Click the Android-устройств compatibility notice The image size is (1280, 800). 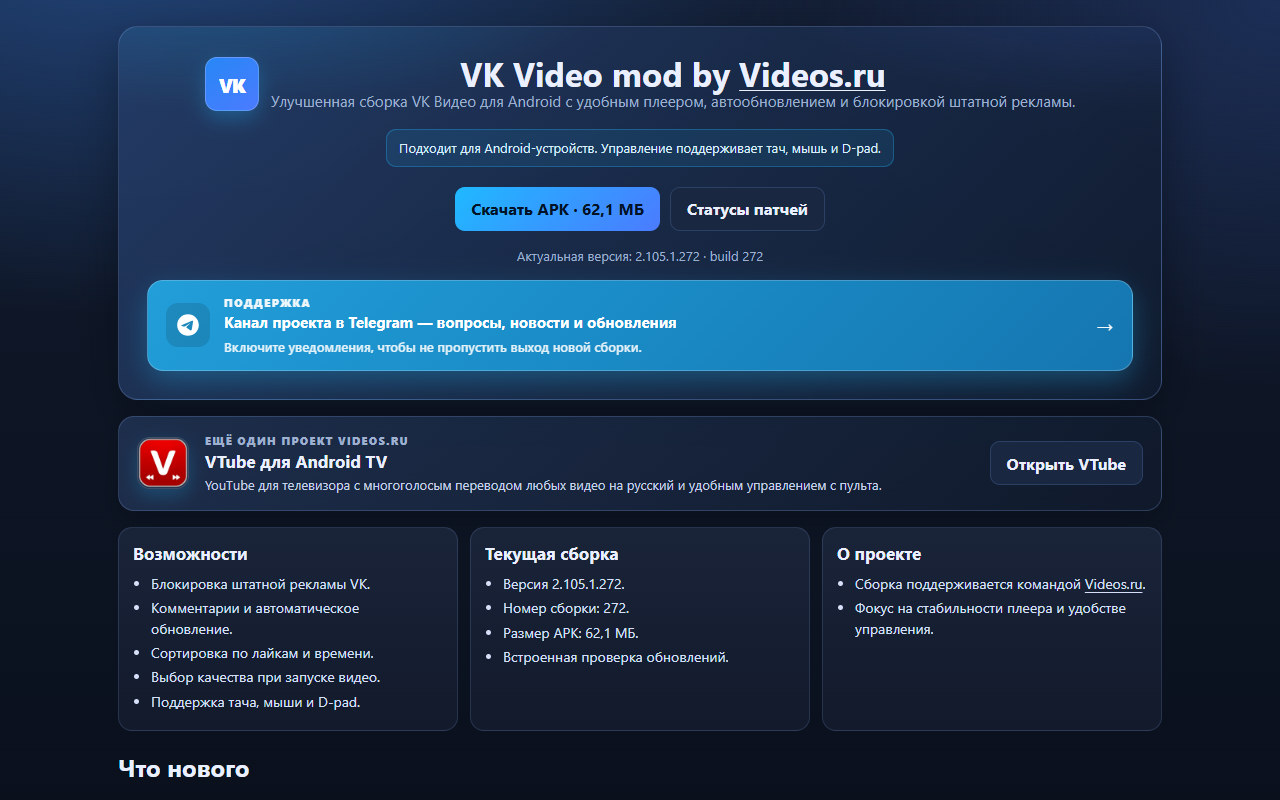pos(640,148)
